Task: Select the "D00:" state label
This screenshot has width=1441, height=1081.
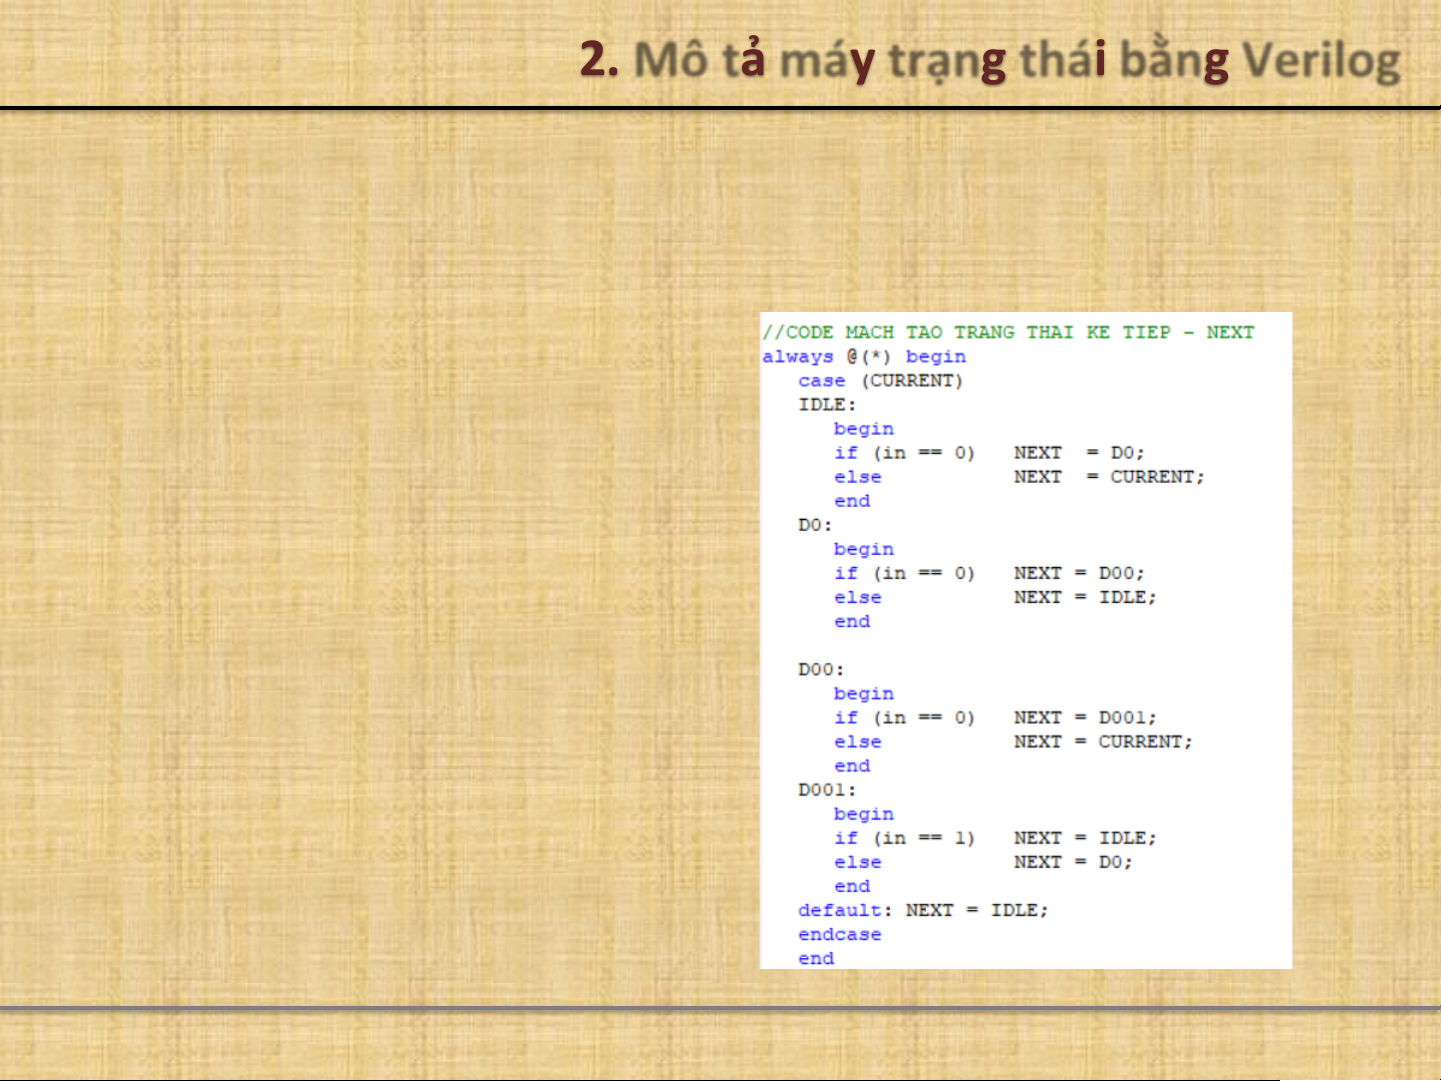Action: pos(821,669)
